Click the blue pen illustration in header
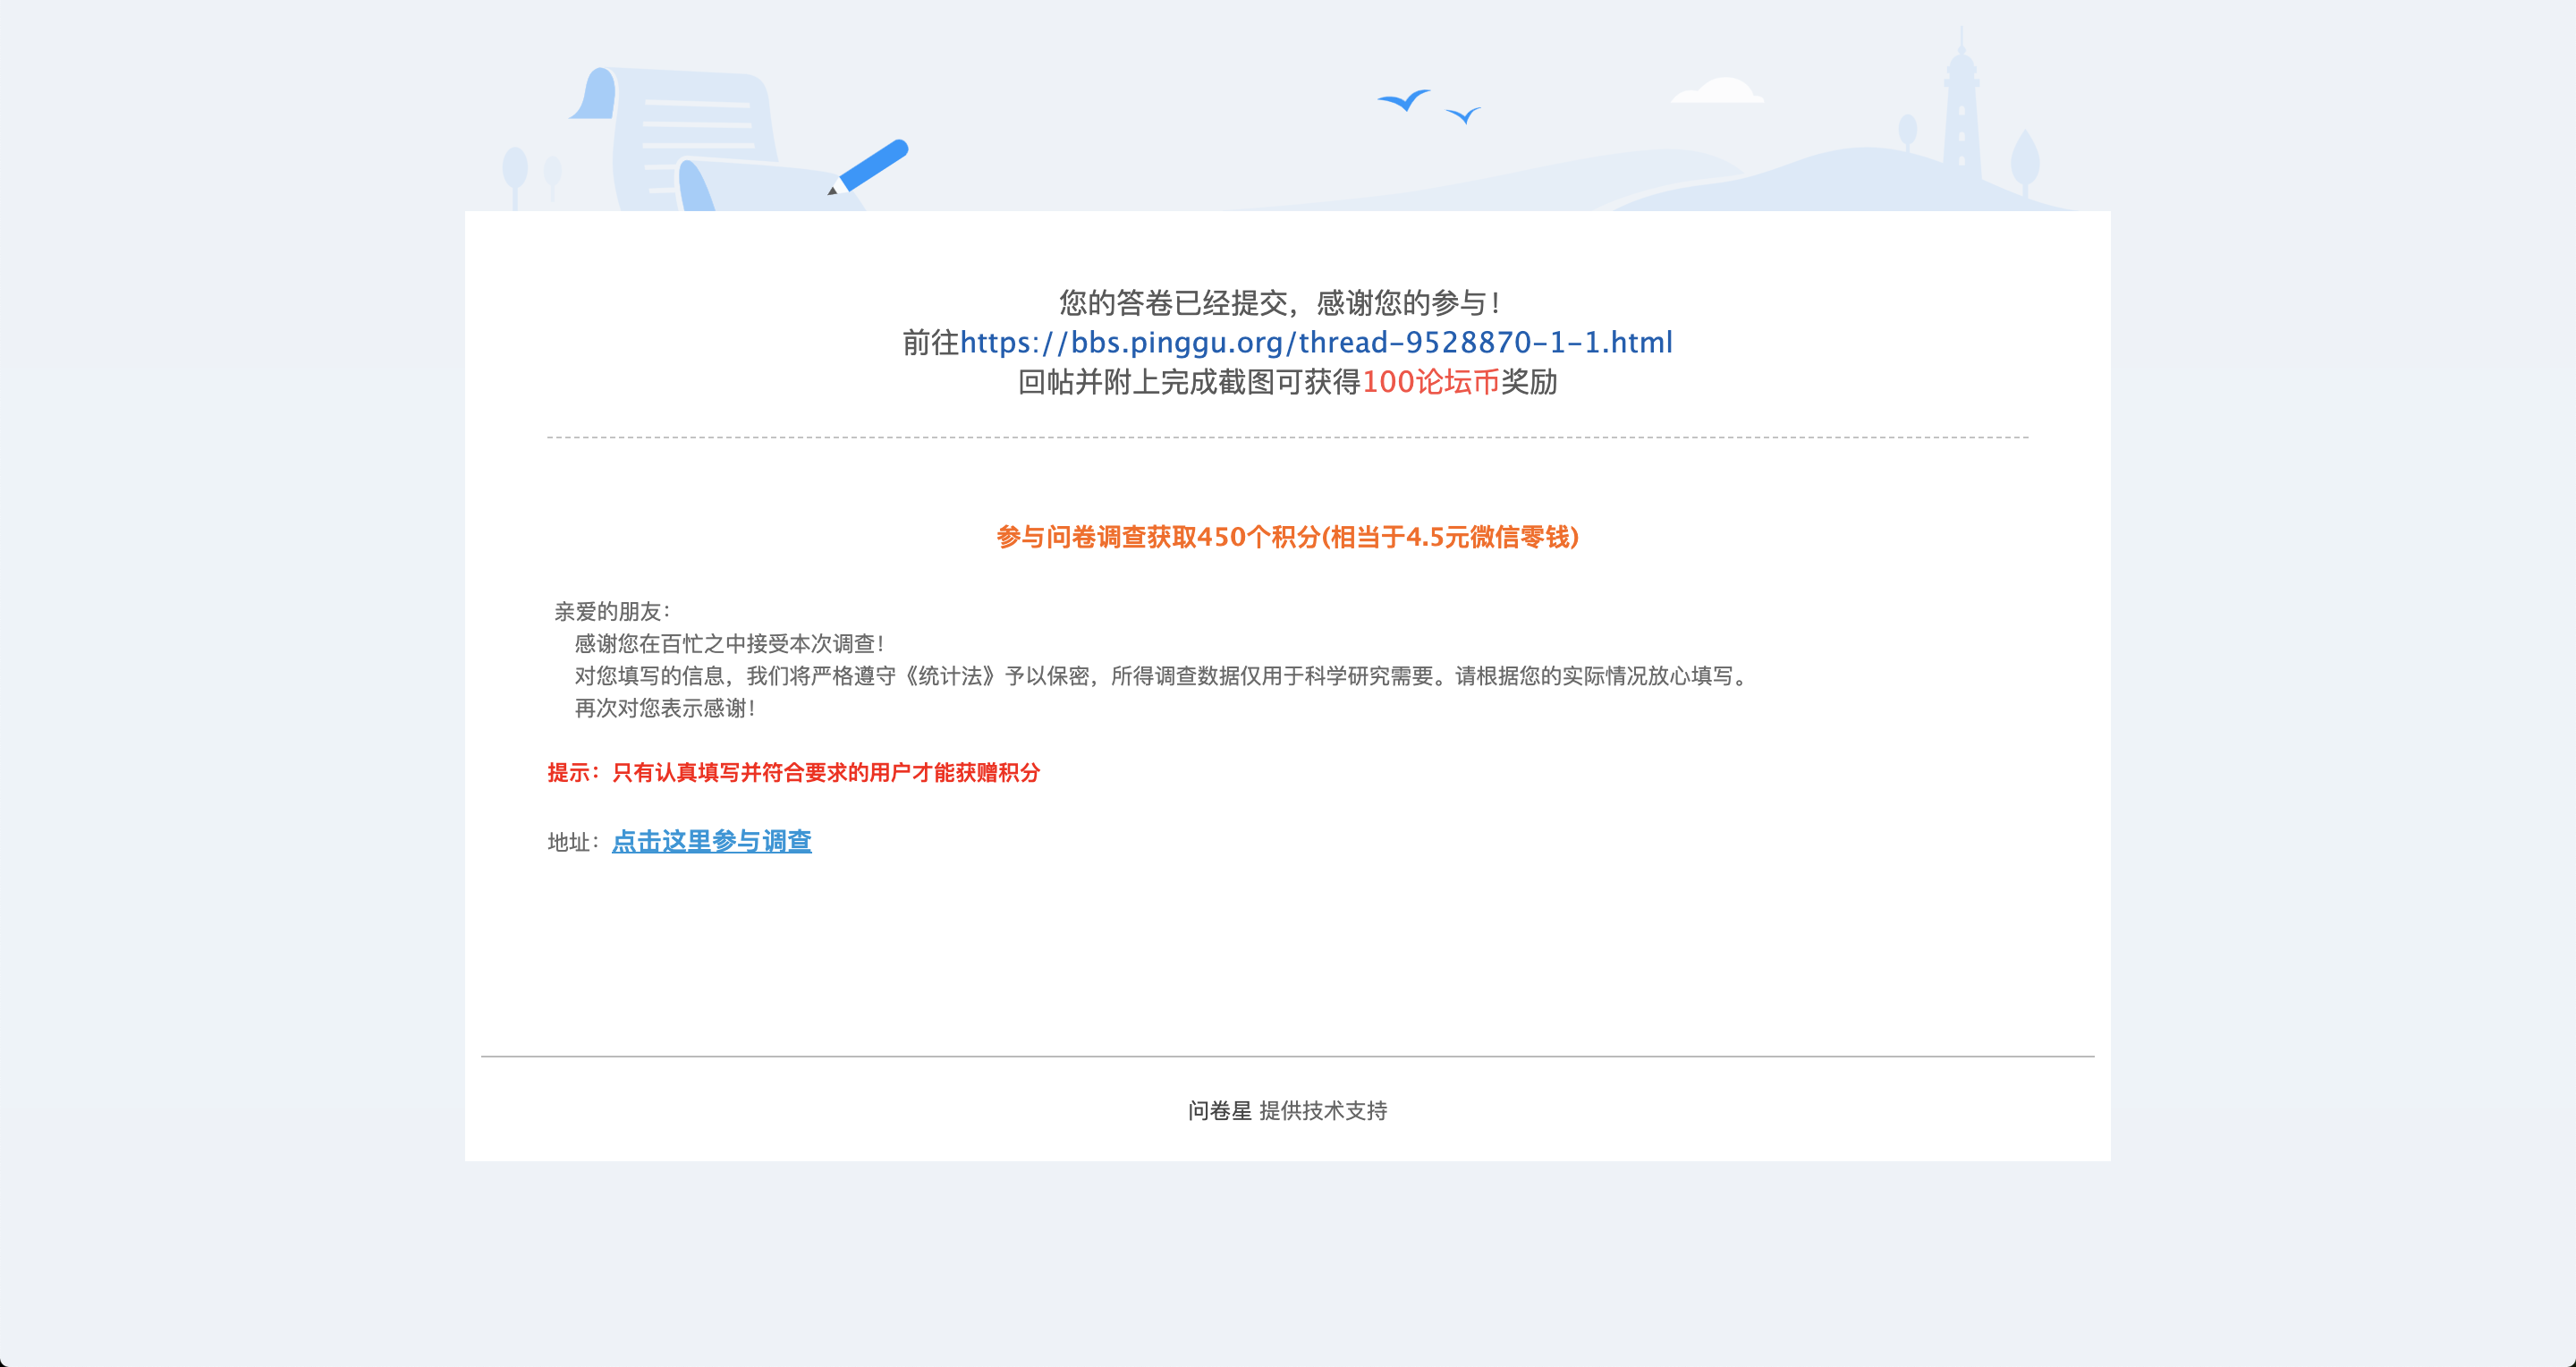Viewport: 2576px width, 1367px height. pyautogui.click(x=872, y=166)
